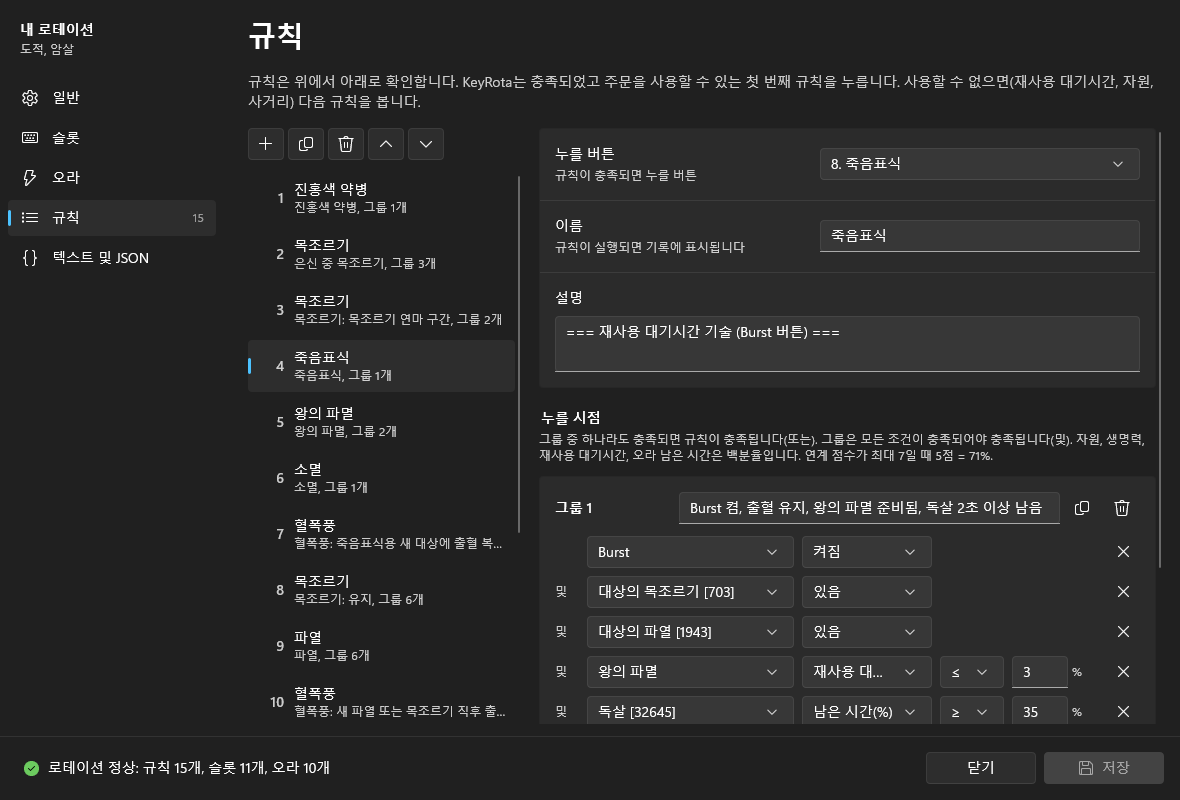Open the 남은 시간(%) dropdown
The height and width of the screenshot is (800, 1180).
(x=866, y=711)
